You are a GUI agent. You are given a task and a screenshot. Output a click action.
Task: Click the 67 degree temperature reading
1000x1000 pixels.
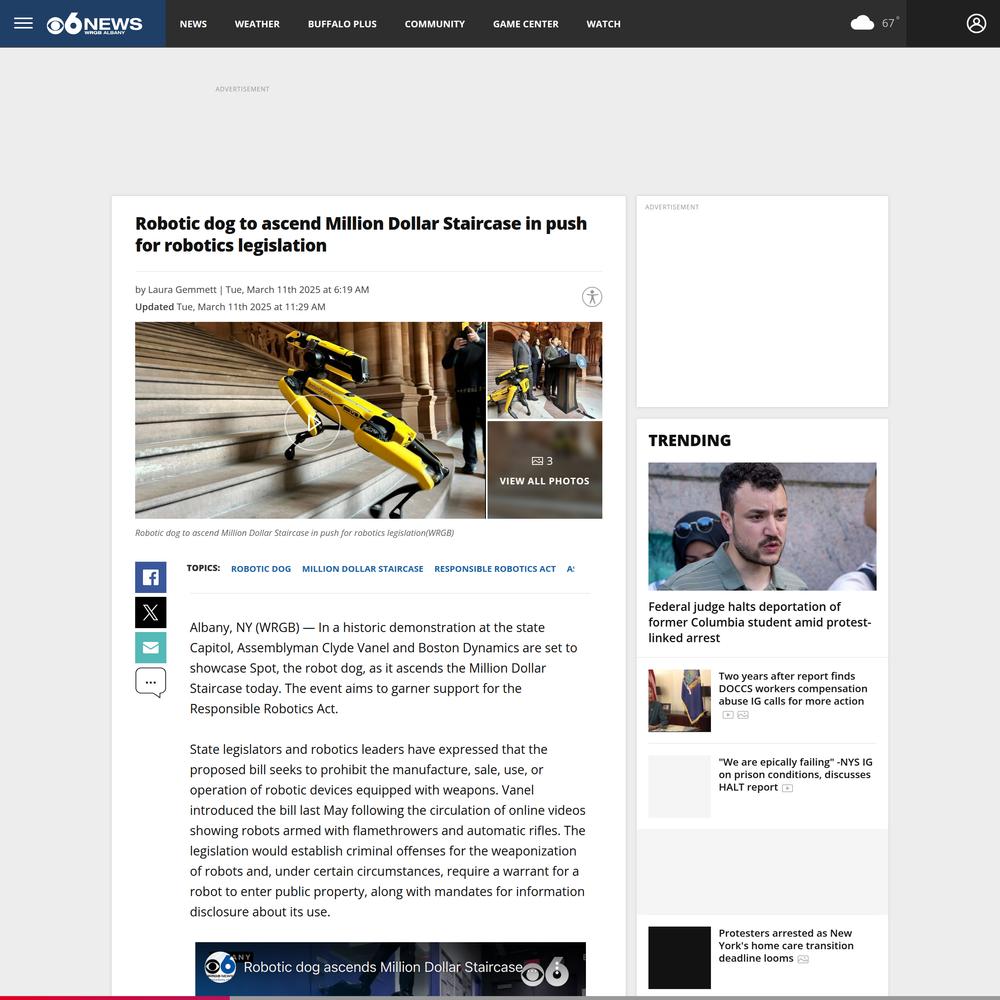click(890, 23)
